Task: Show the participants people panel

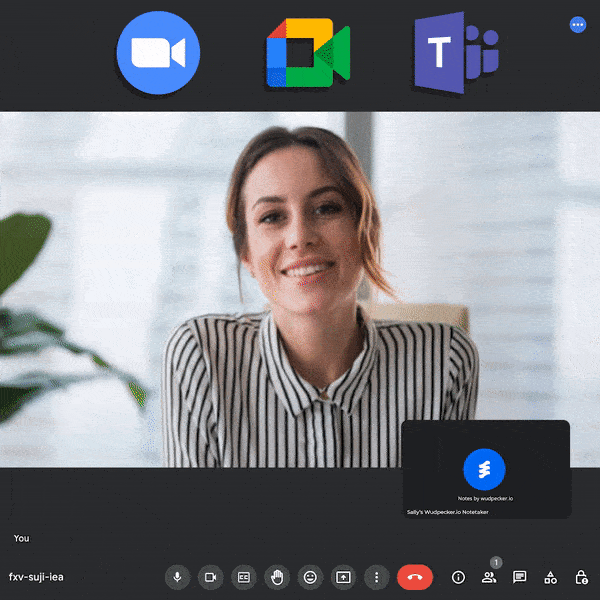Action: [489, 577]
